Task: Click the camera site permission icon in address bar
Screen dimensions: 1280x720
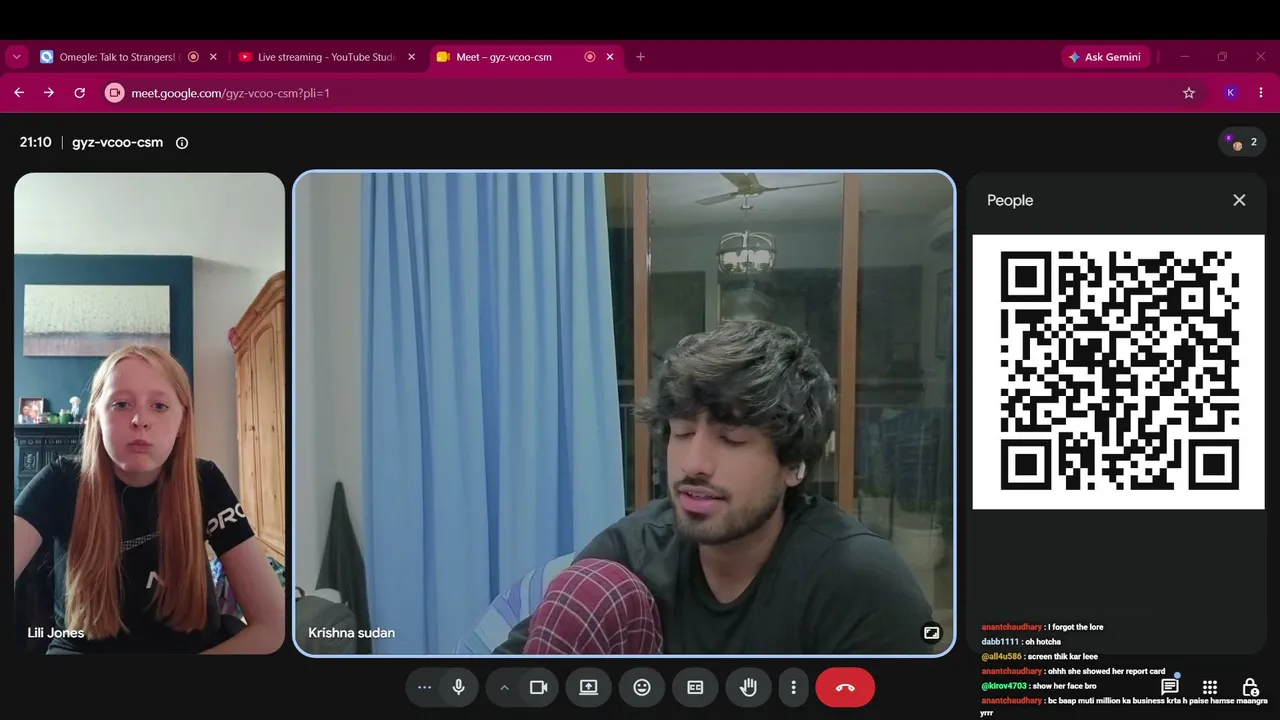Action: [x=114, y=93]
